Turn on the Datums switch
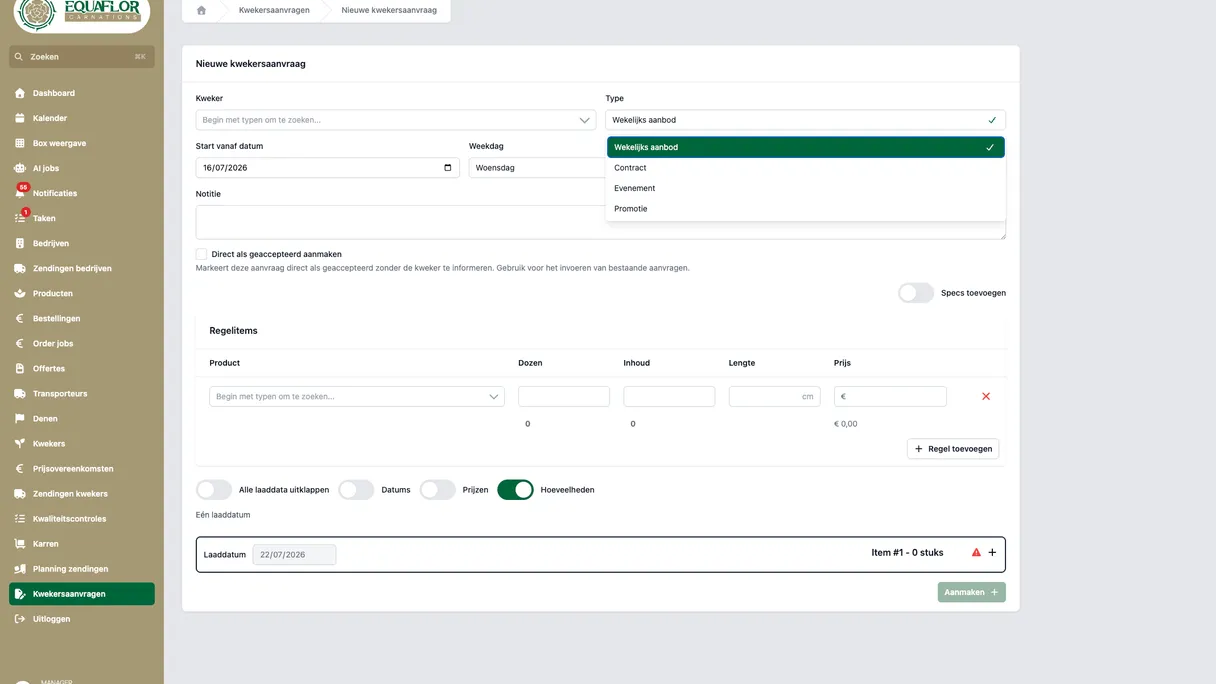 [x=356, y=490]
